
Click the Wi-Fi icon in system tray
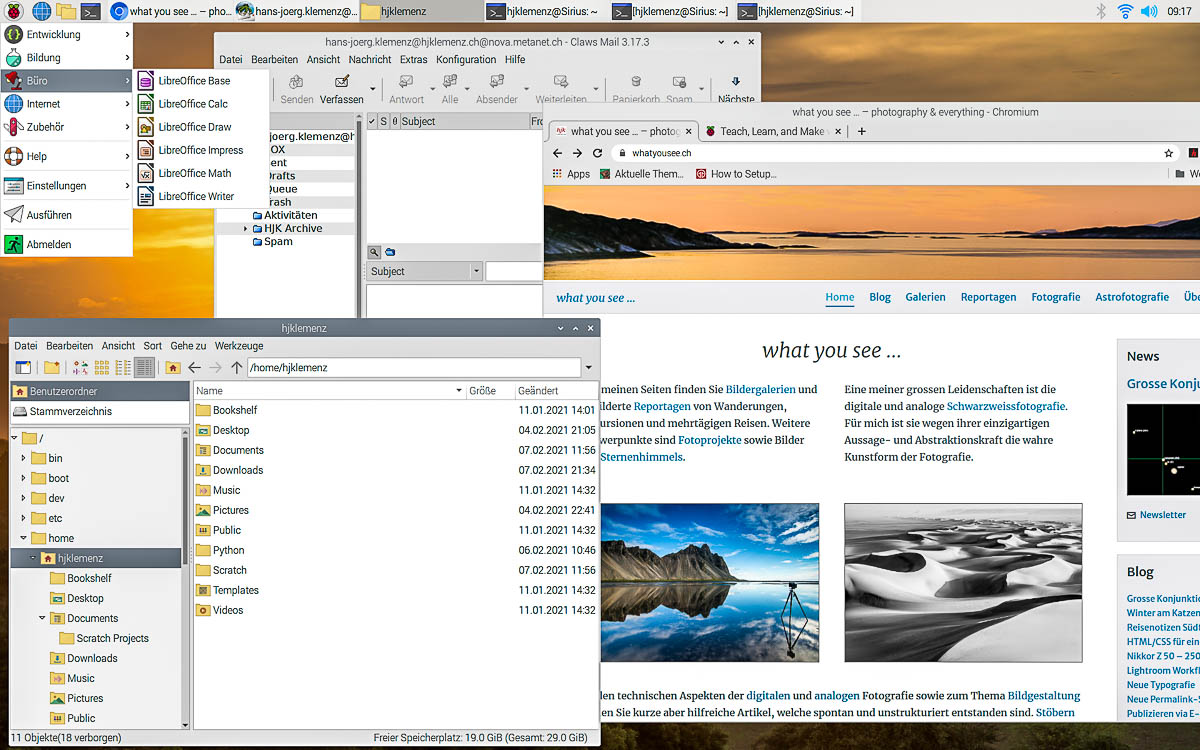(1125, 12)
